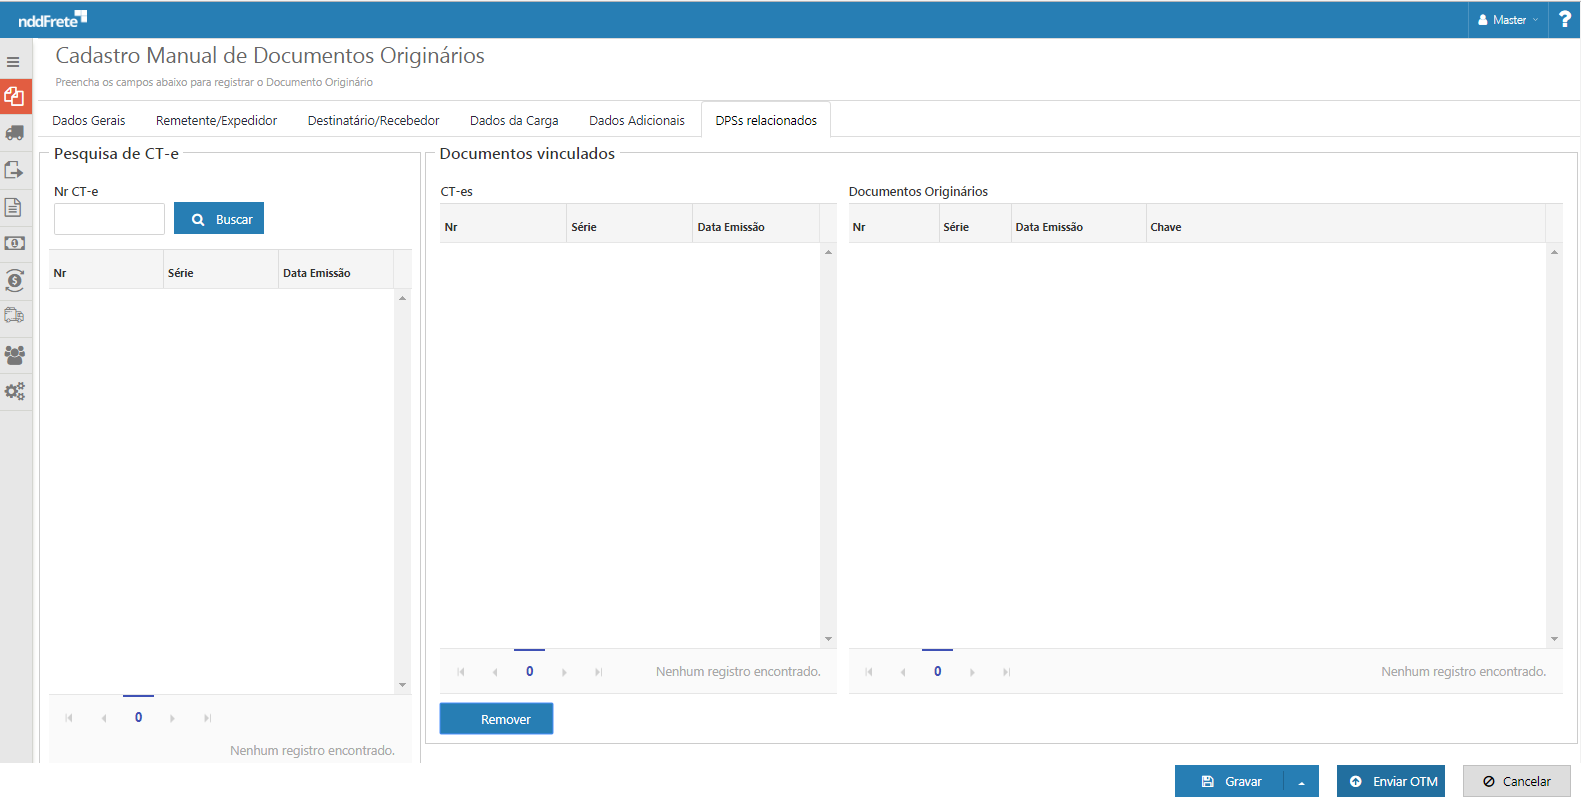This screenshot has width=1581, height=808.
Task: Expand the Master user dropdown
Action: 1508,20
